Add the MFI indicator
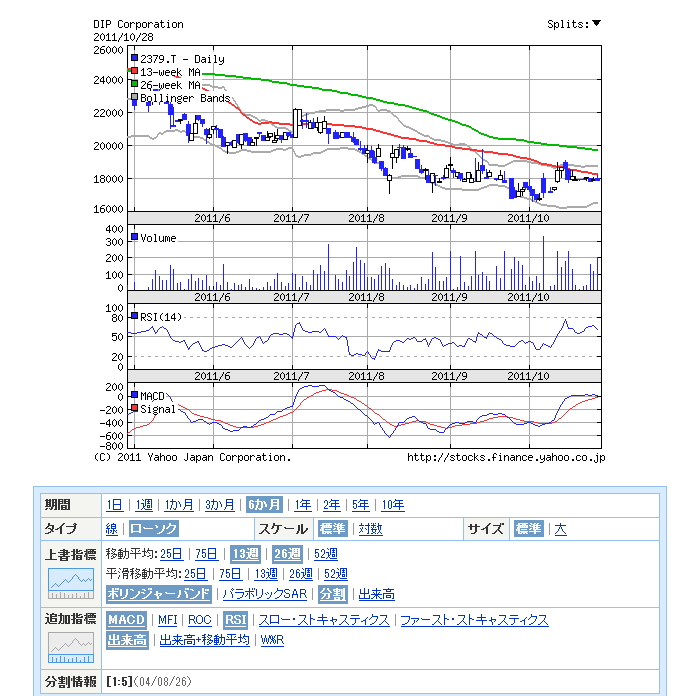Screen dimensions: 679x696 click(167, 620)
